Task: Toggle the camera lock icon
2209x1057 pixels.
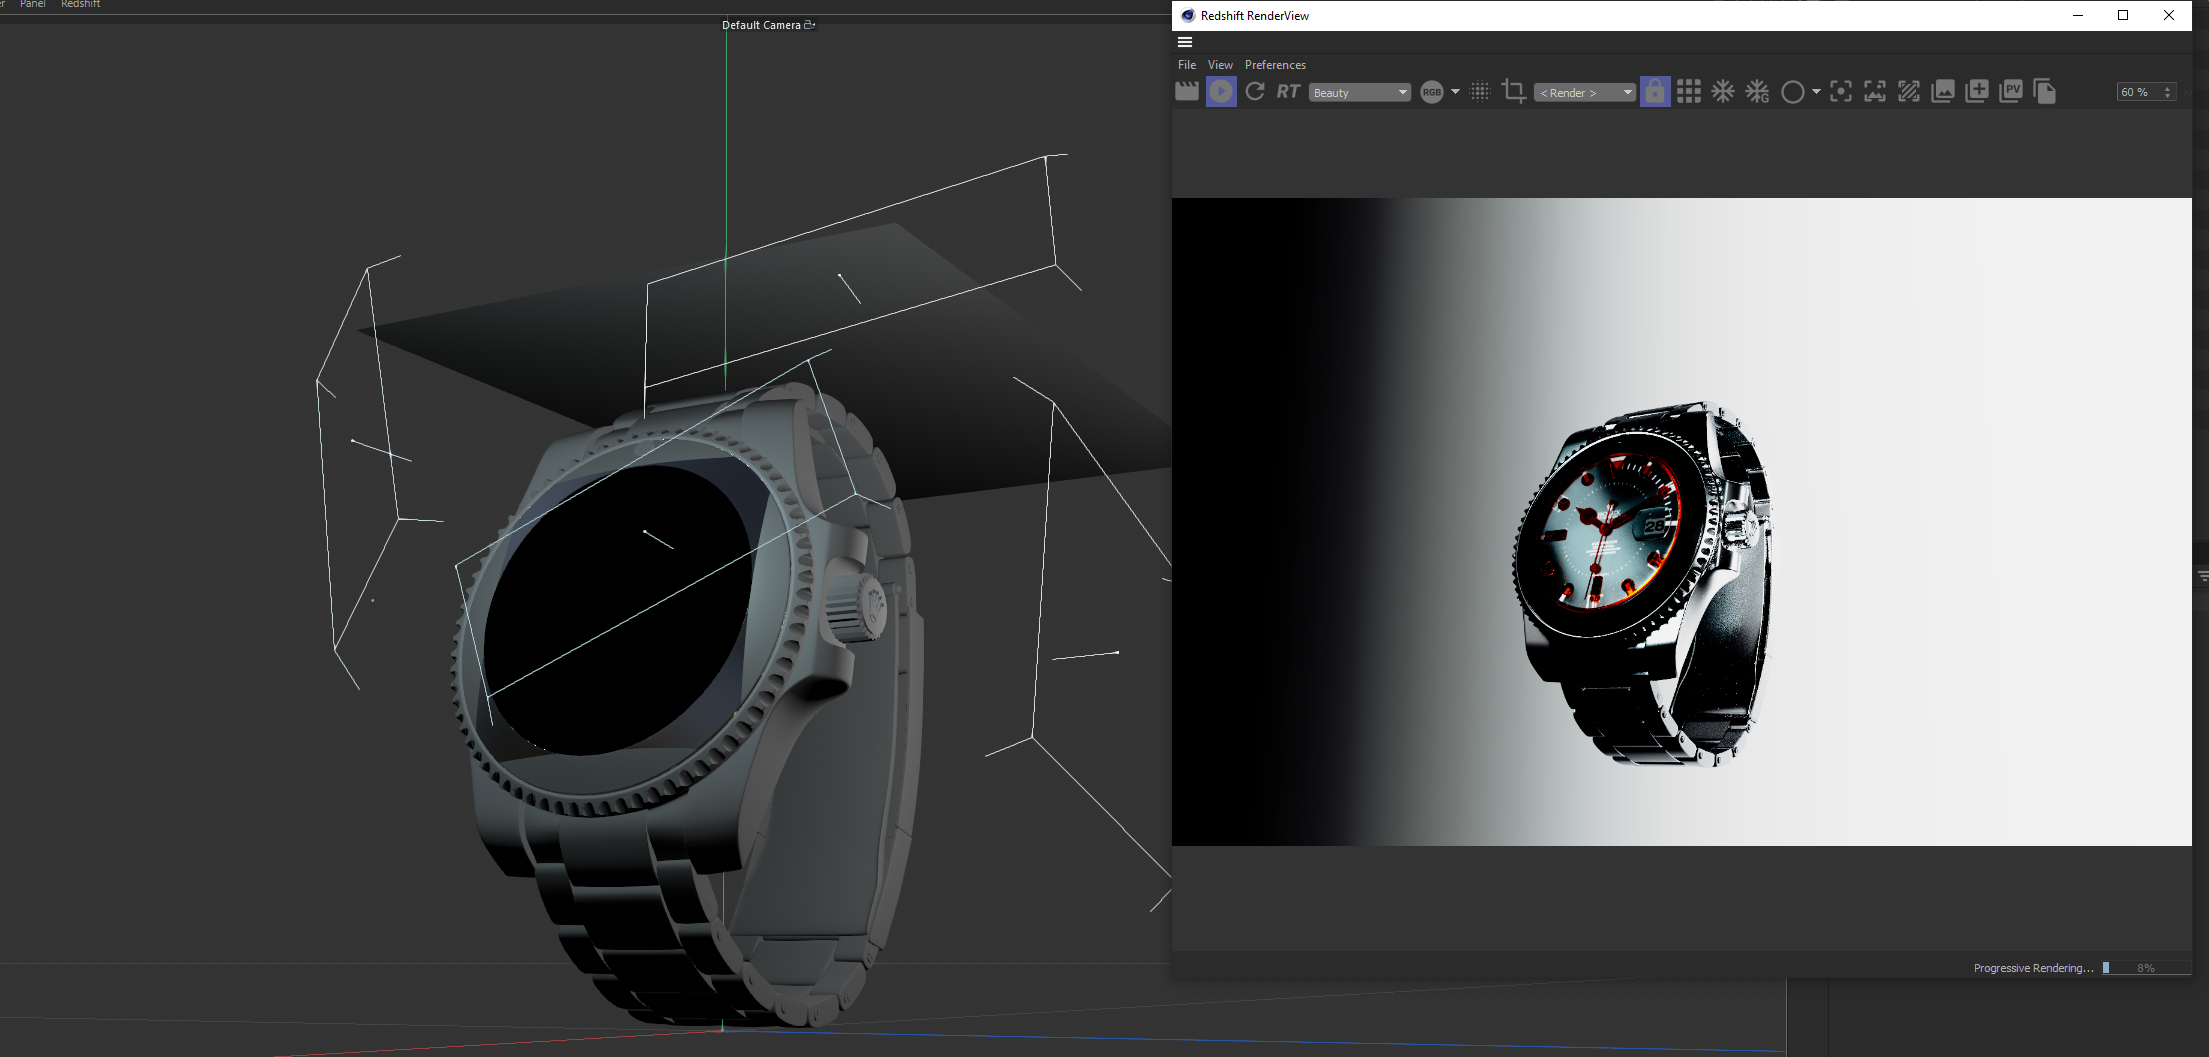Action: (1655, 92)
